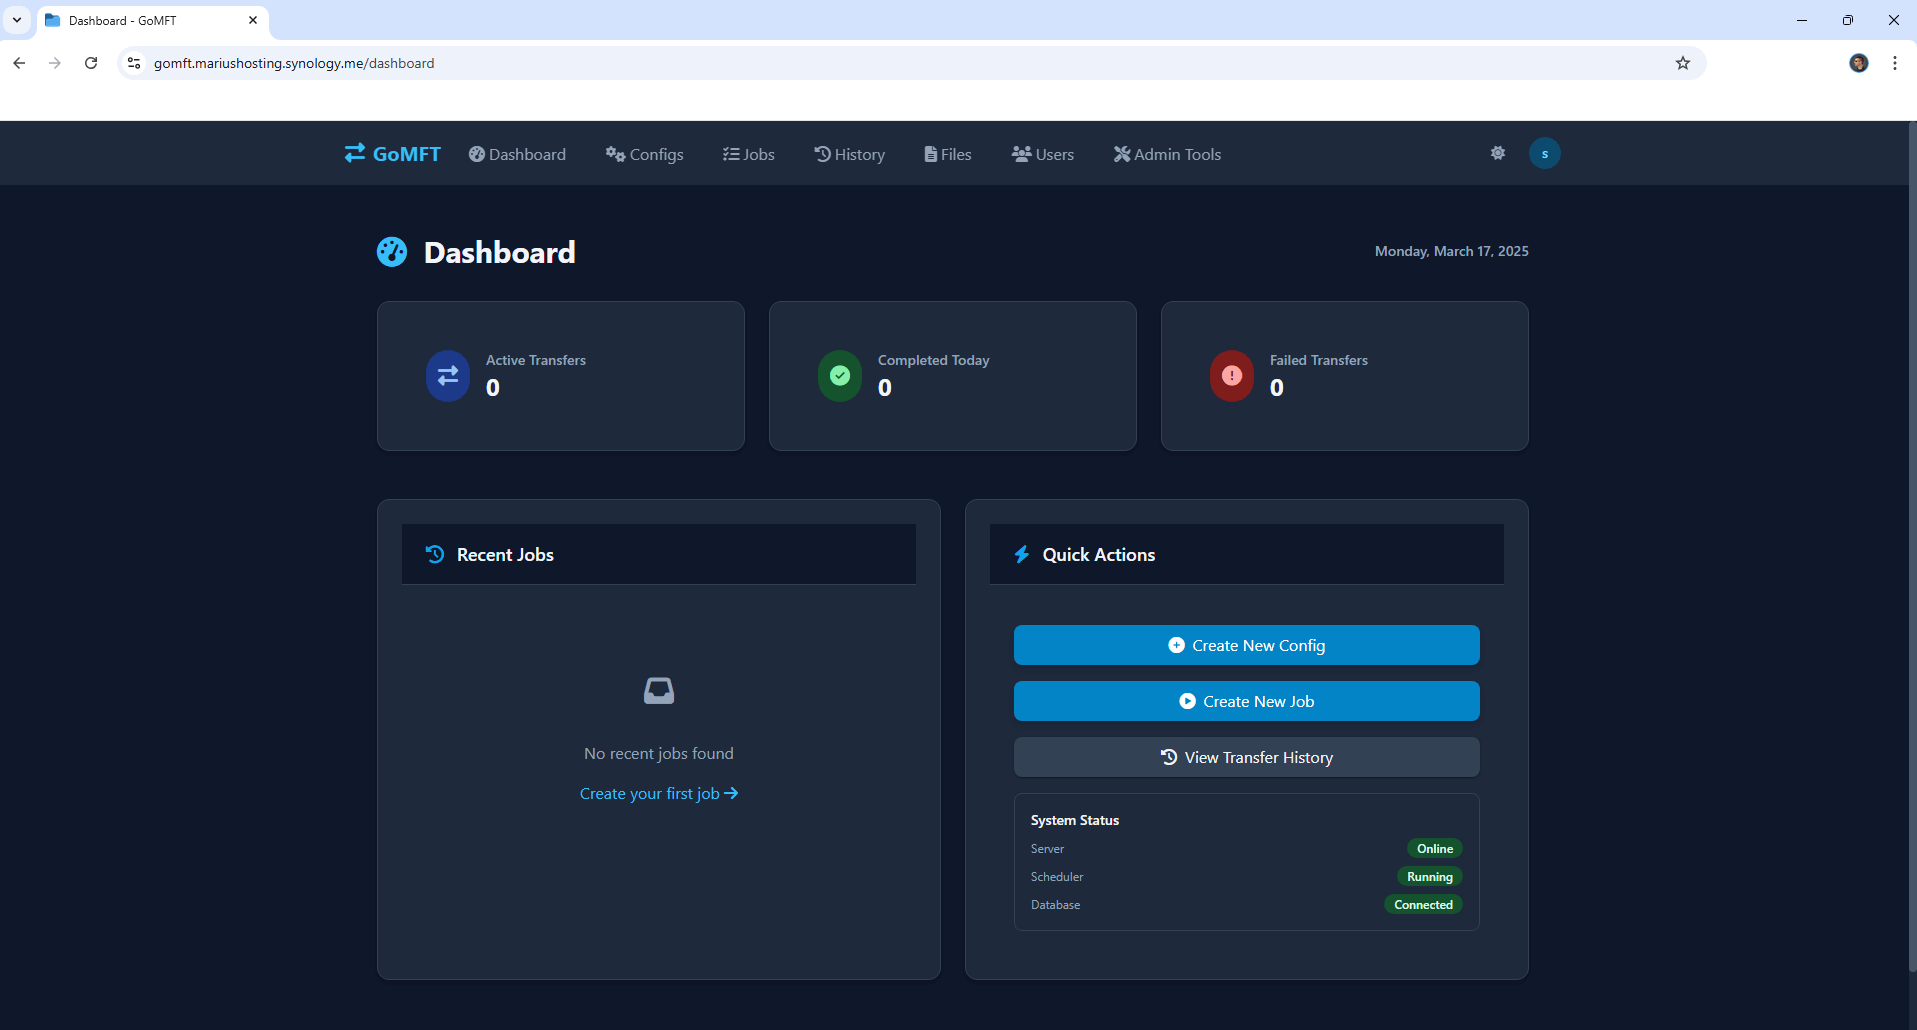1917x1030 pixels.
Task: Follow the Create your first job link
Action: (659, 793)
